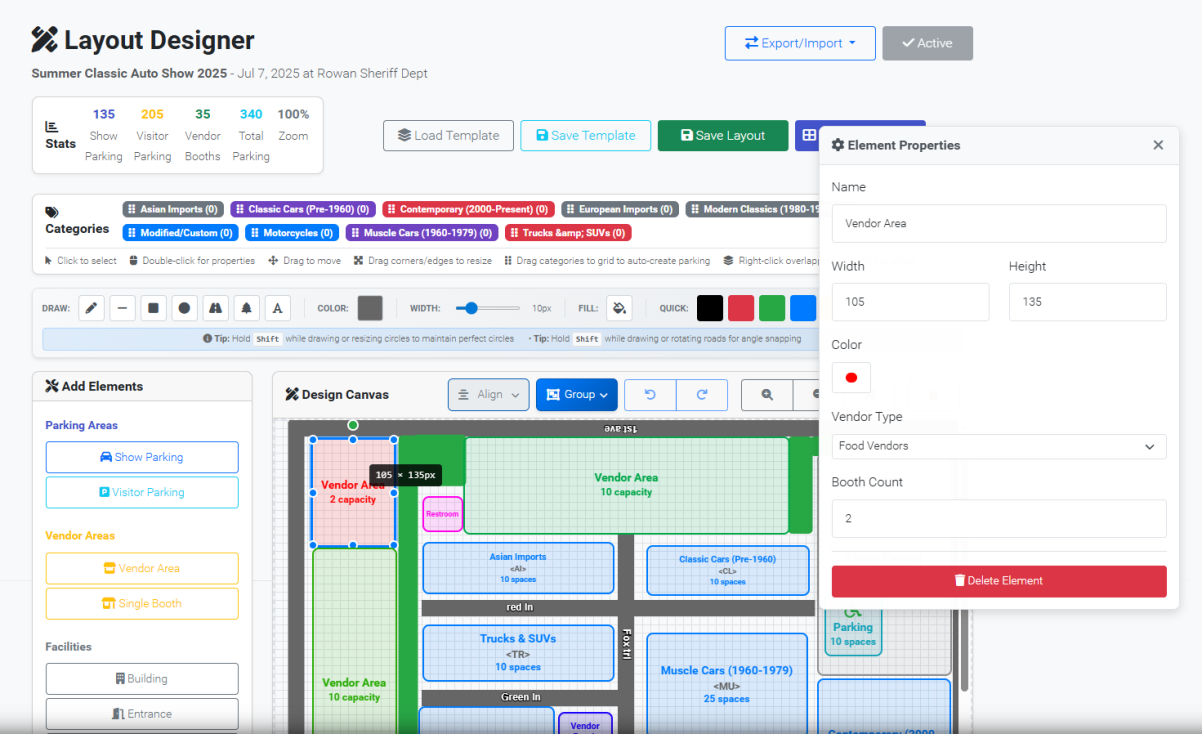1202x734 pixels.
Task: Close the Element Properties panel
Action: click(x=1158, y=145)
